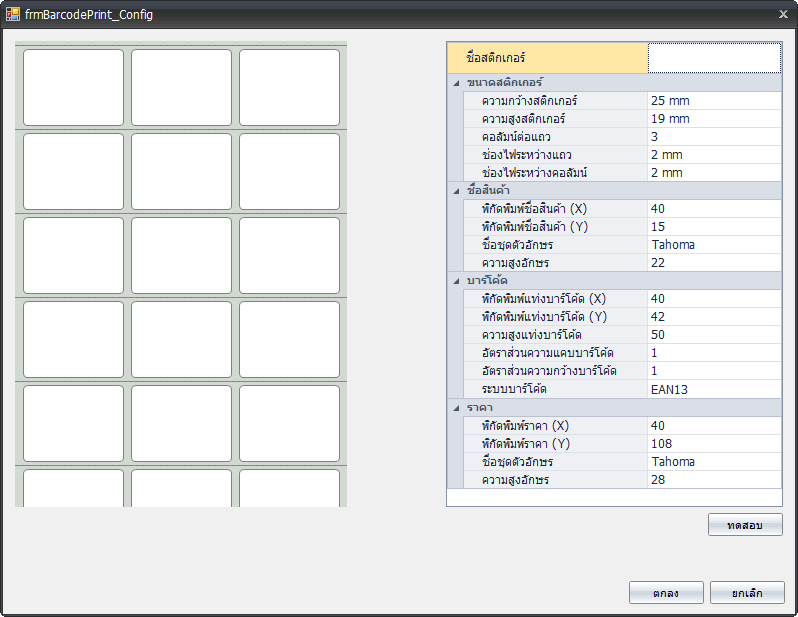This screenshot has width=798, height=617.
Task: Collapse the ชื่อสินค้า category
Action: pyautogui.click(x=456, y=190)
